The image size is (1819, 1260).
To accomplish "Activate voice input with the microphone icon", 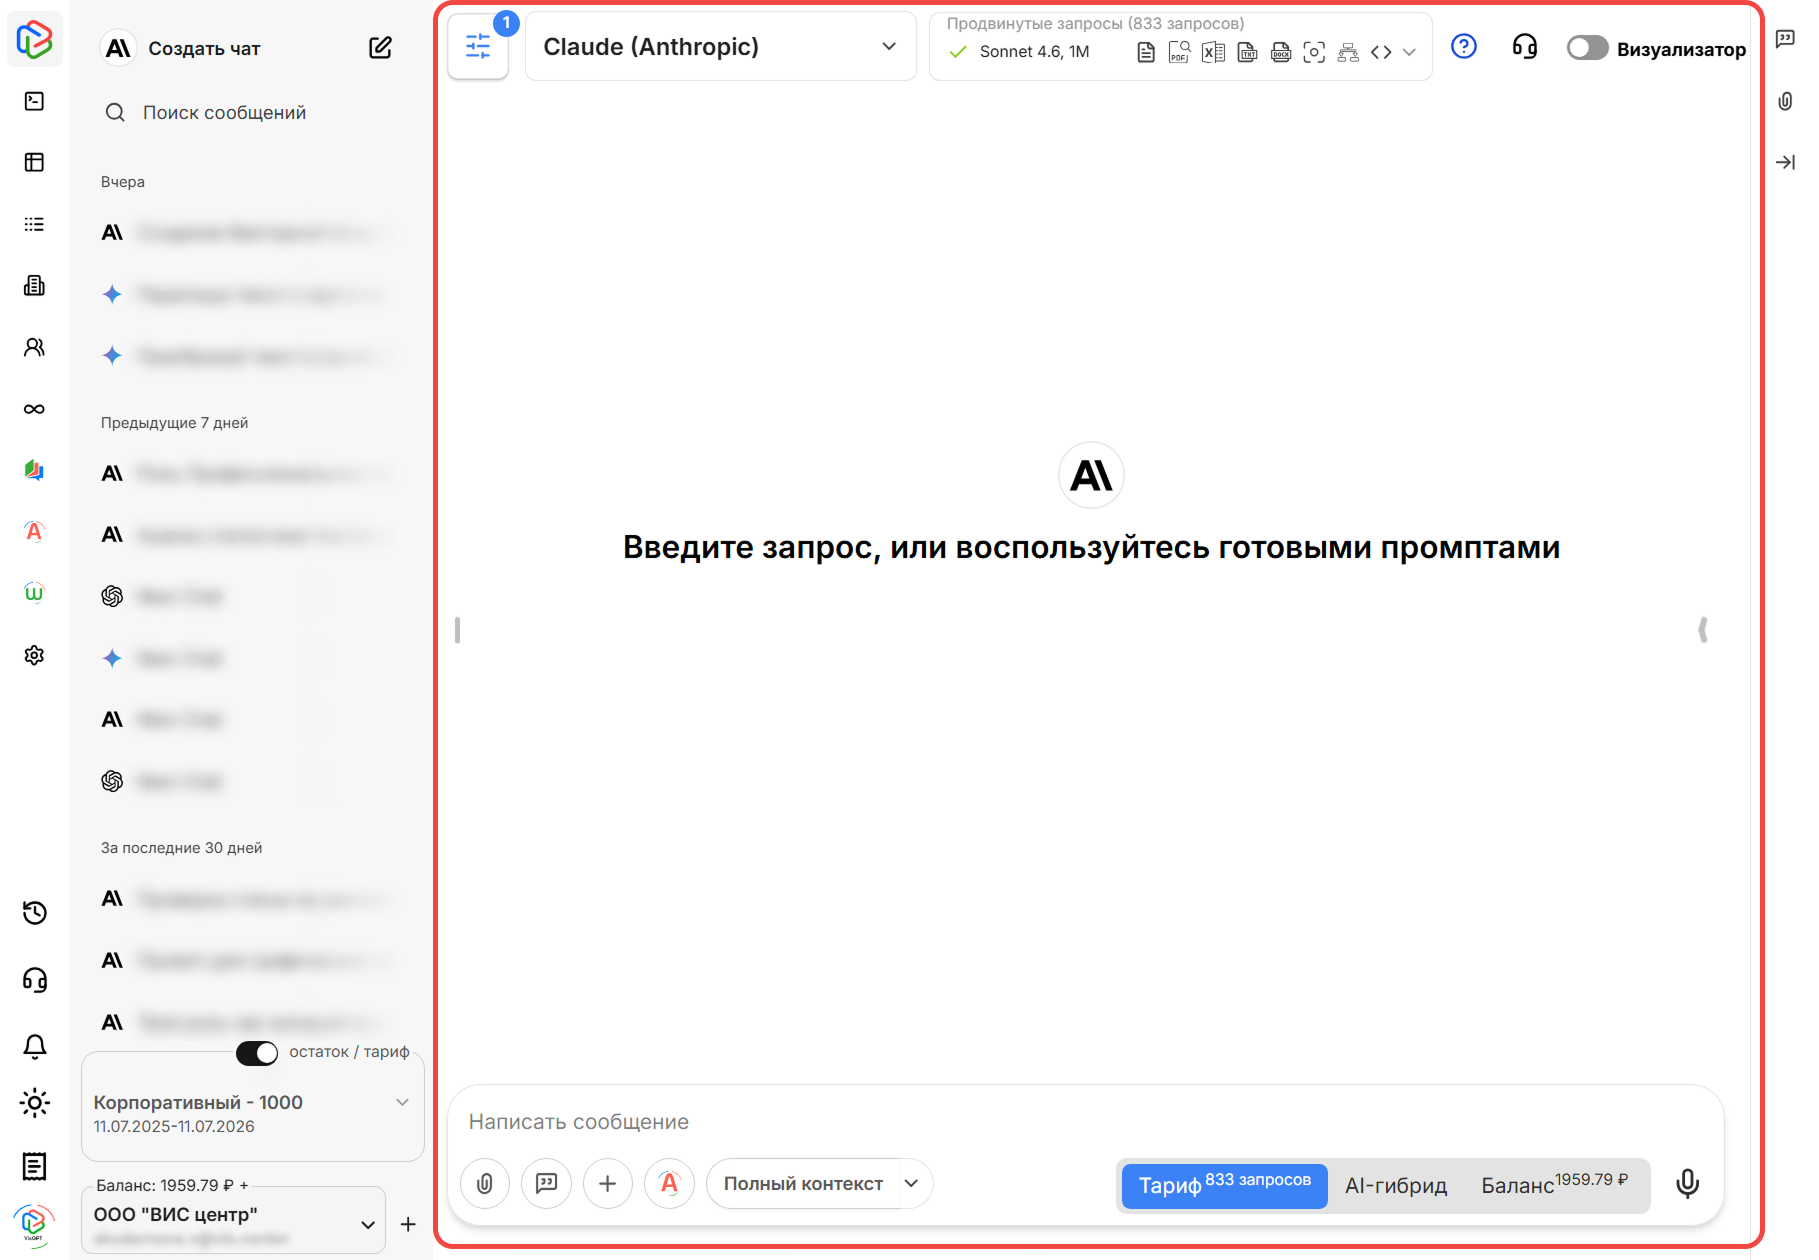I will [x=1687, y=1183].
